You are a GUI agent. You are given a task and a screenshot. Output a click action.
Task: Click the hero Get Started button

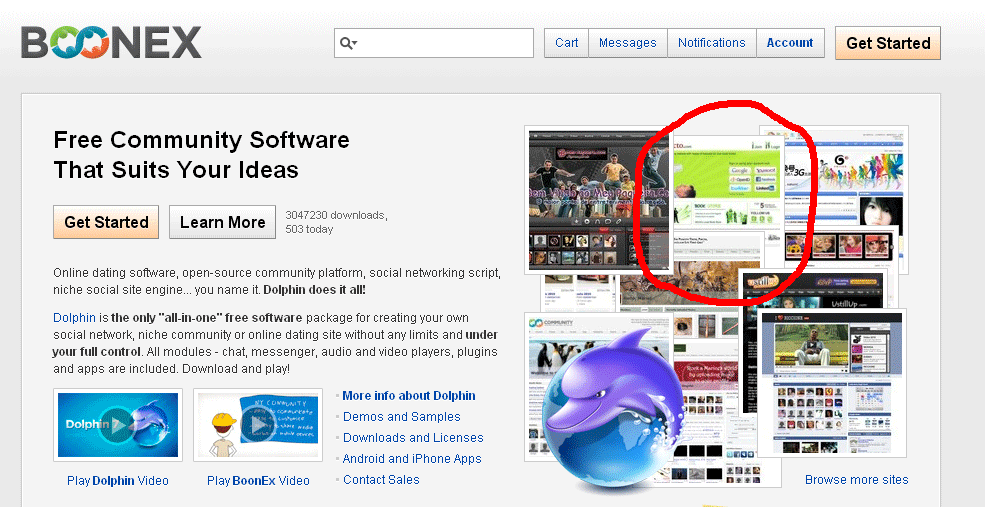[106, 222]
